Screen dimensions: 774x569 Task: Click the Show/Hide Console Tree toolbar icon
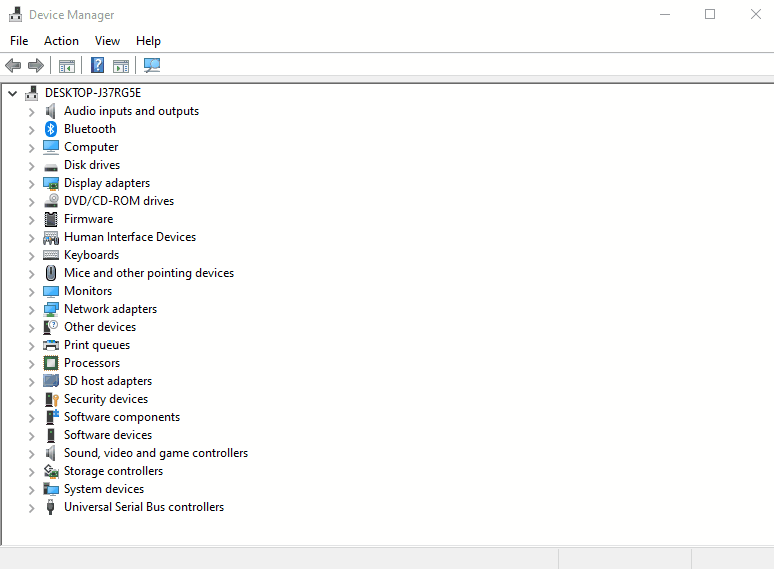(67, 66)
